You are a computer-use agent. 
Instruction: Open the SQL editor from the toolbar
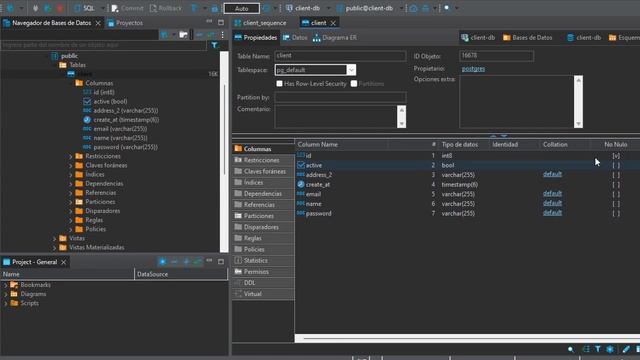[x=85, y=8]
